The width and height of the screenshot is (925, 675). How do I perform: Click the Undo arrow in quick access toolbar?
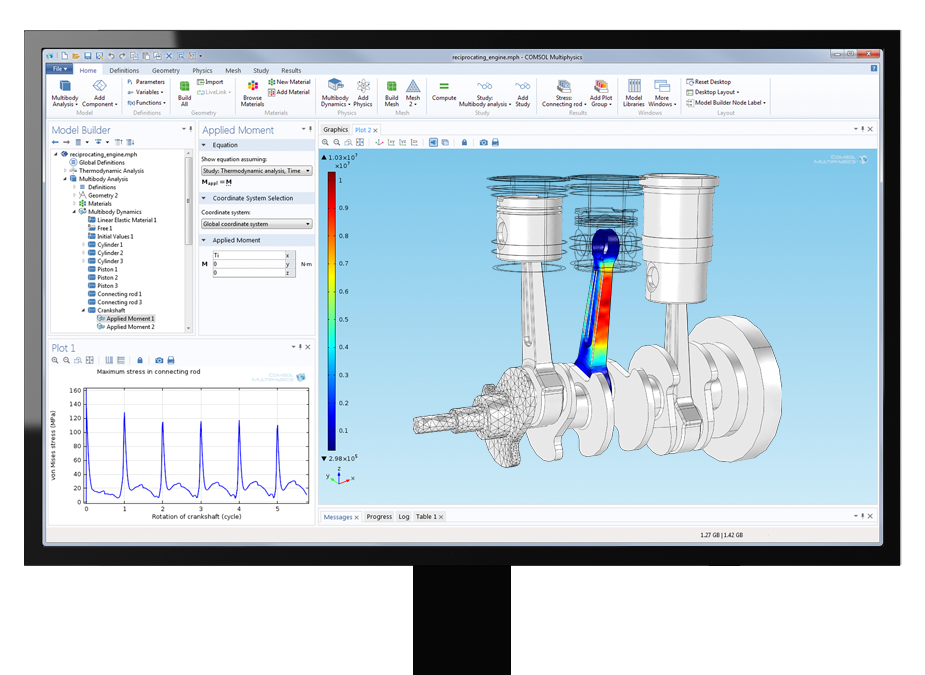(x=111, y=56)
